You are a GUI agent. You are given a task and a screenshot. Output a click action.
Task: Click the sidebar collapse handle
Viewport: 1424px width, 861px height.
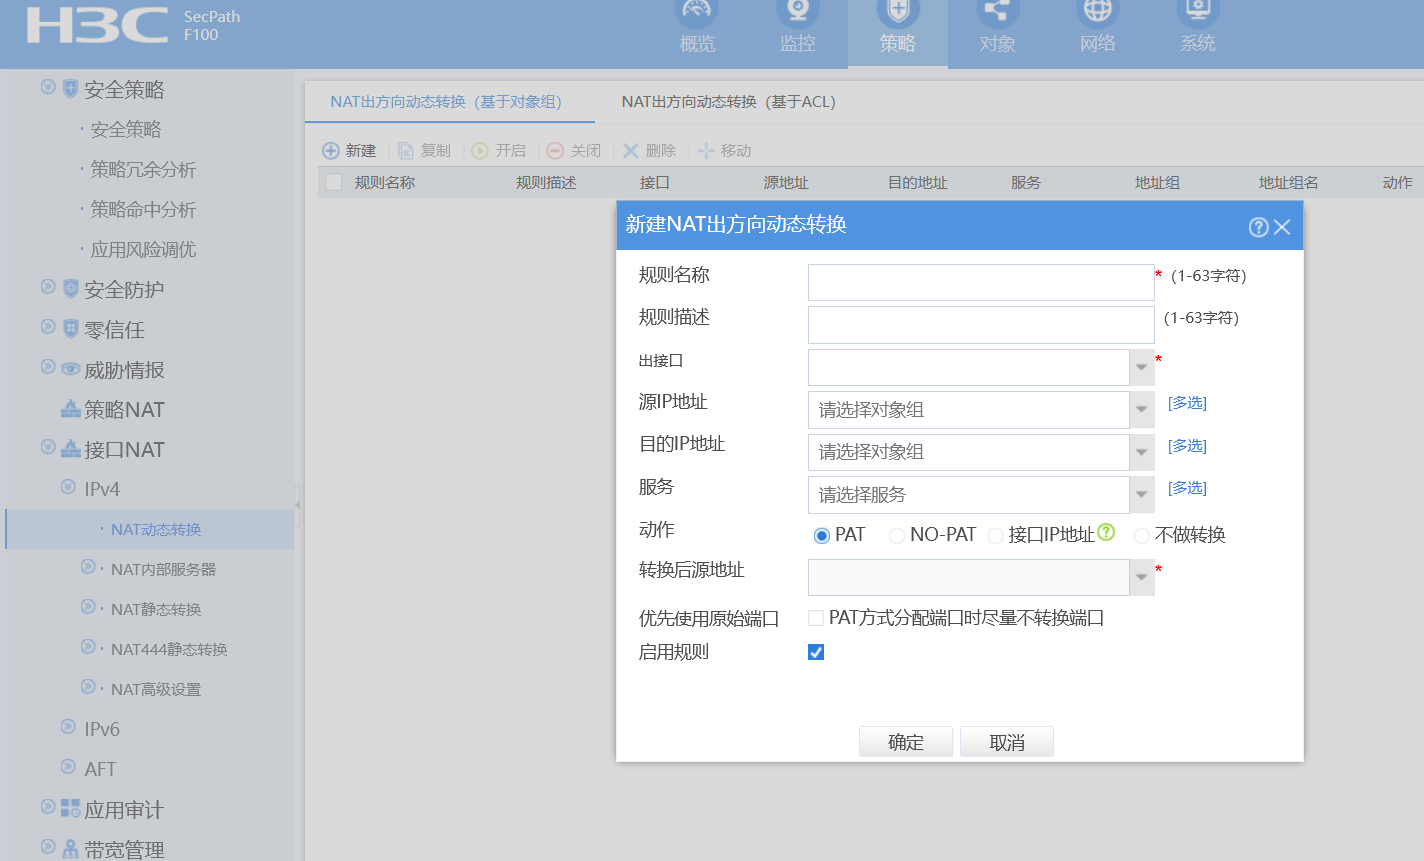point(297,506)
